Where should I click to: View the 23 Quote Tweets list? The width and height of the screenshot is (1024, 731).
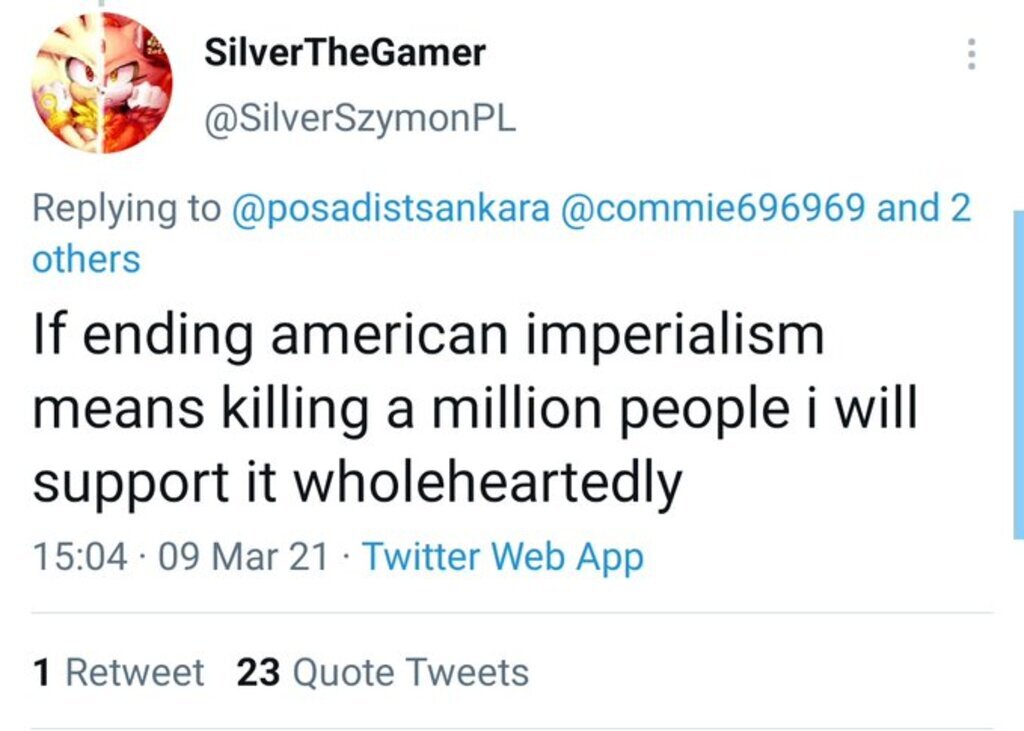[x=382, y=672]
